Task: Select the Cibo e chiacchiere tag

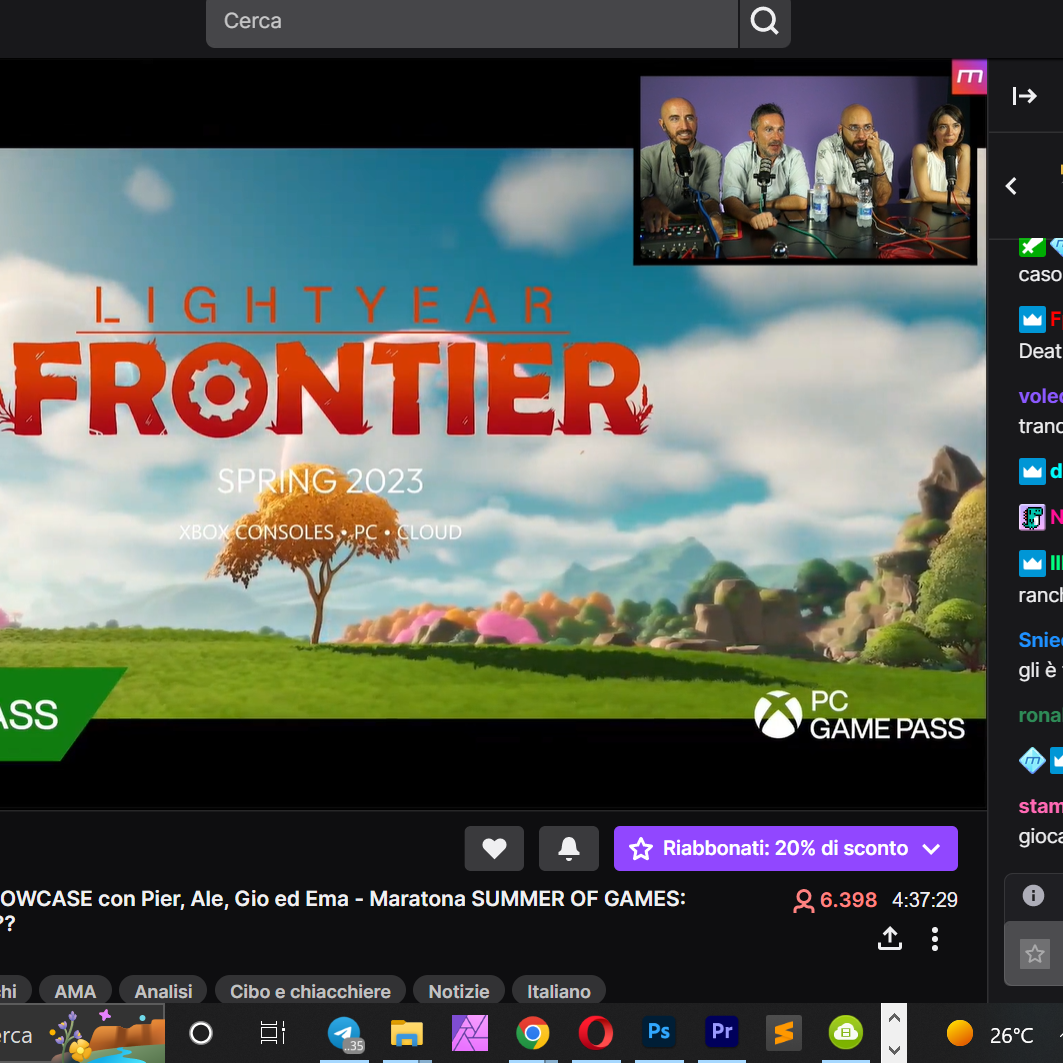Action: 310,991
